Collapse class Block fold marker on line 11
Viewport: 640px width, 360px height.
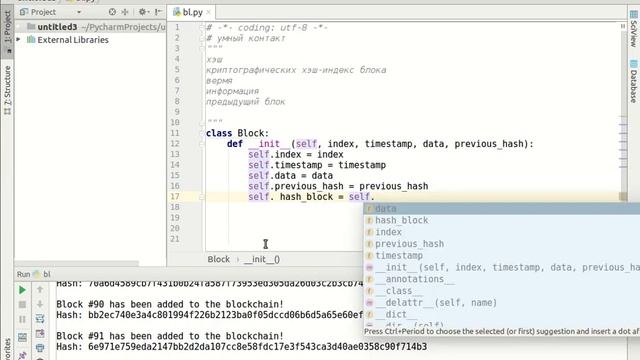coord(202,133)
